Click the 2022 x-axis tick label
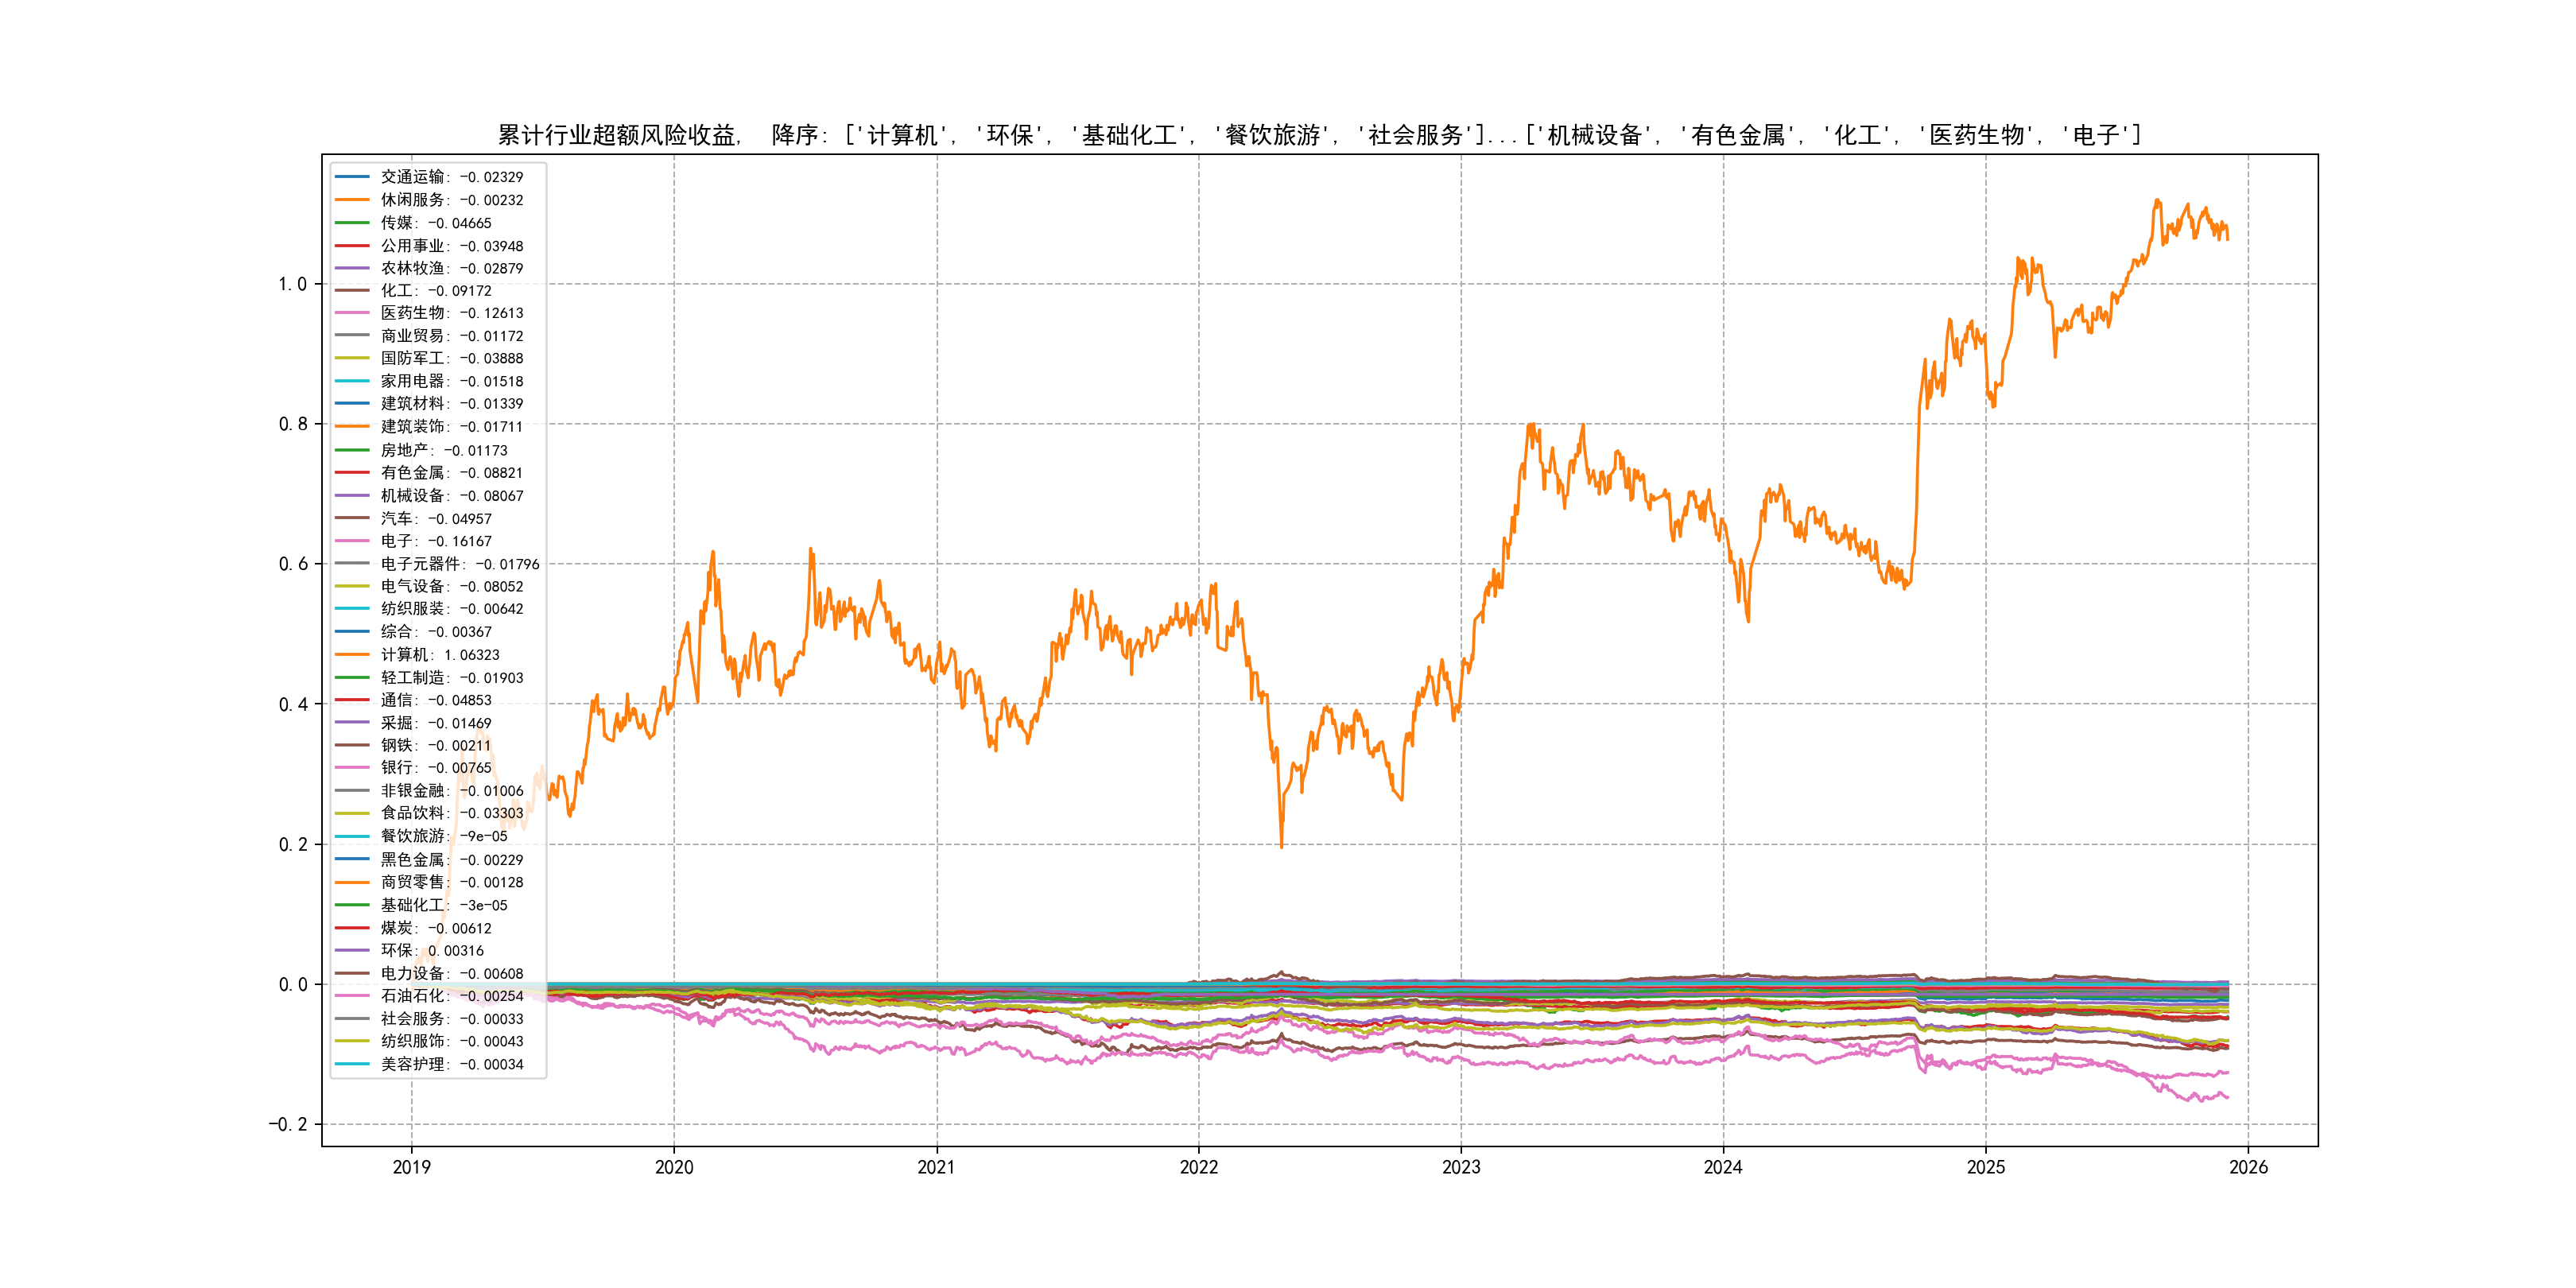 [1198, 1167]
